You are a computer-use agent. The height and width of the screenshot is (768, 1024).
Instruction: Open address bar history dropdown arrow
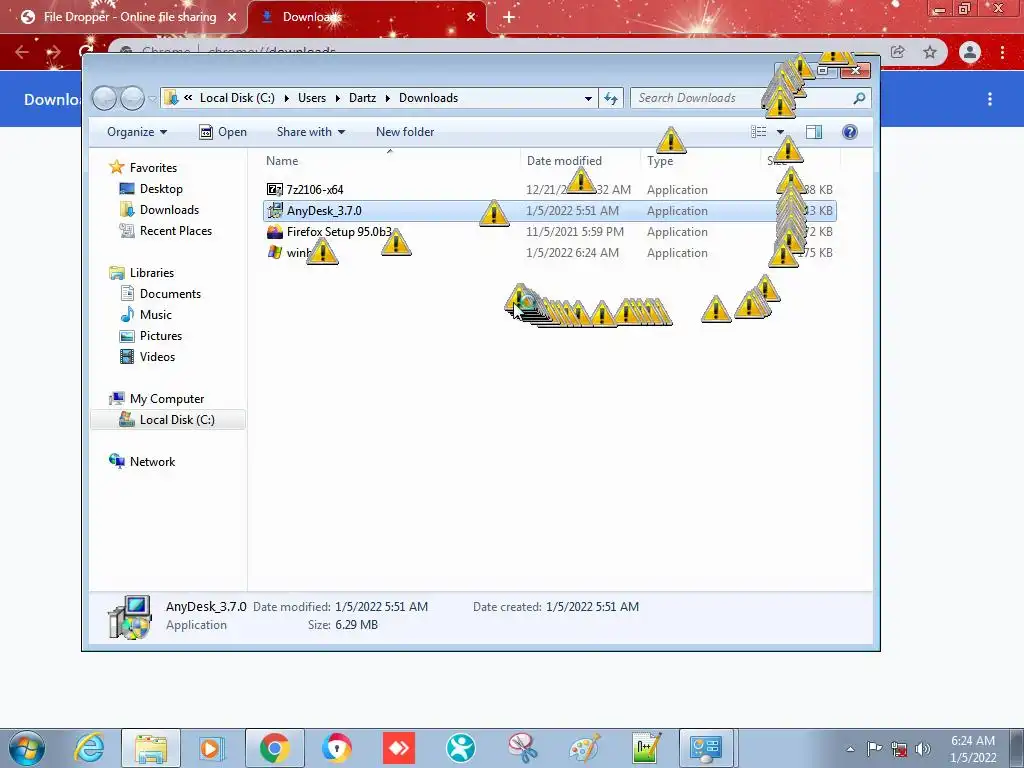pyautogui.click(x=588, y=99)
